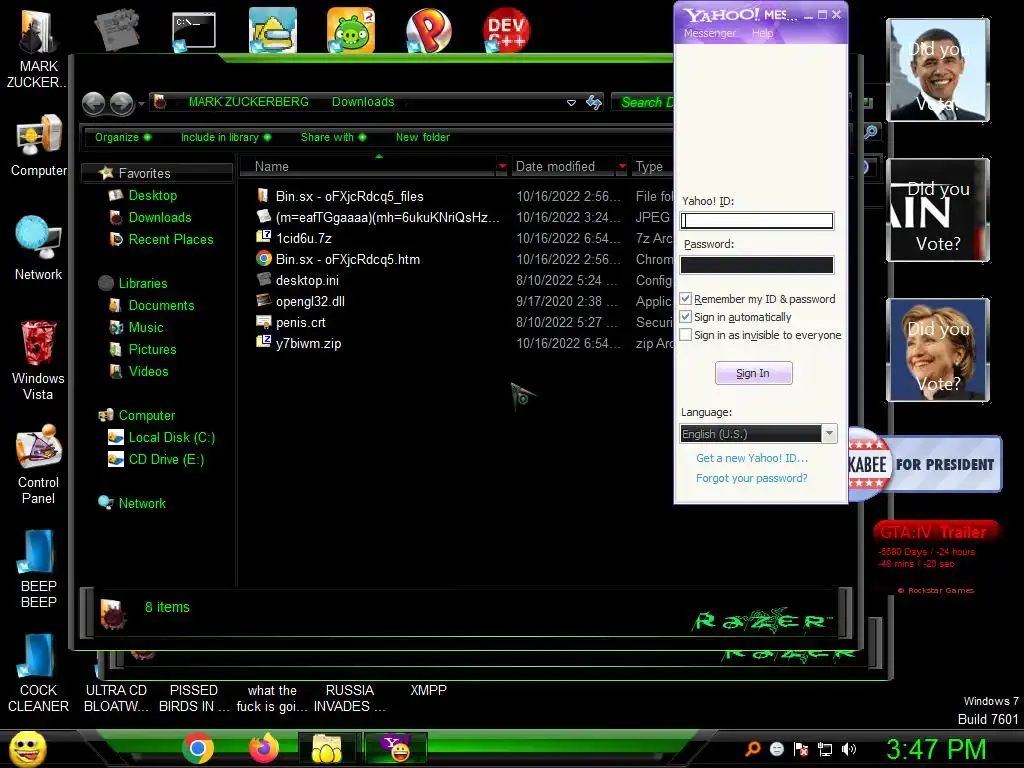
Task: Click Forgot your password? link
Action: coord(752,478)
